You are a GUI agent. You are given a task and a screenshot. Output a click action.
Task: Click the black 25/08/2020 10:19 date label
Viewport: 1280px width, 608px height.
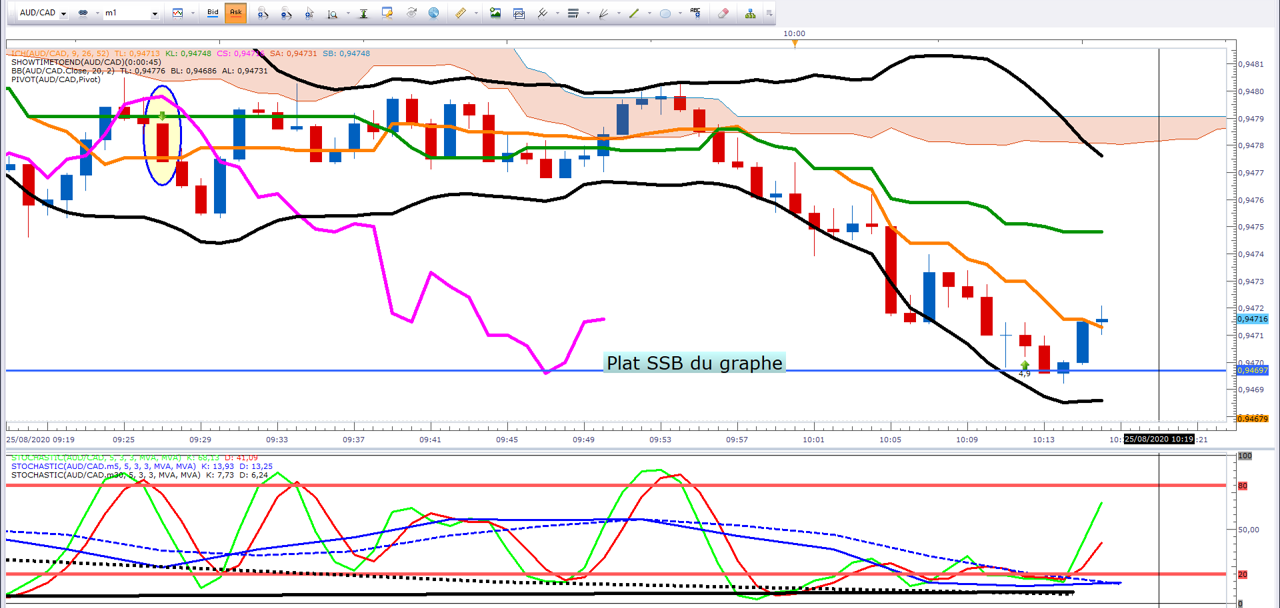[x=1158, y=439]
